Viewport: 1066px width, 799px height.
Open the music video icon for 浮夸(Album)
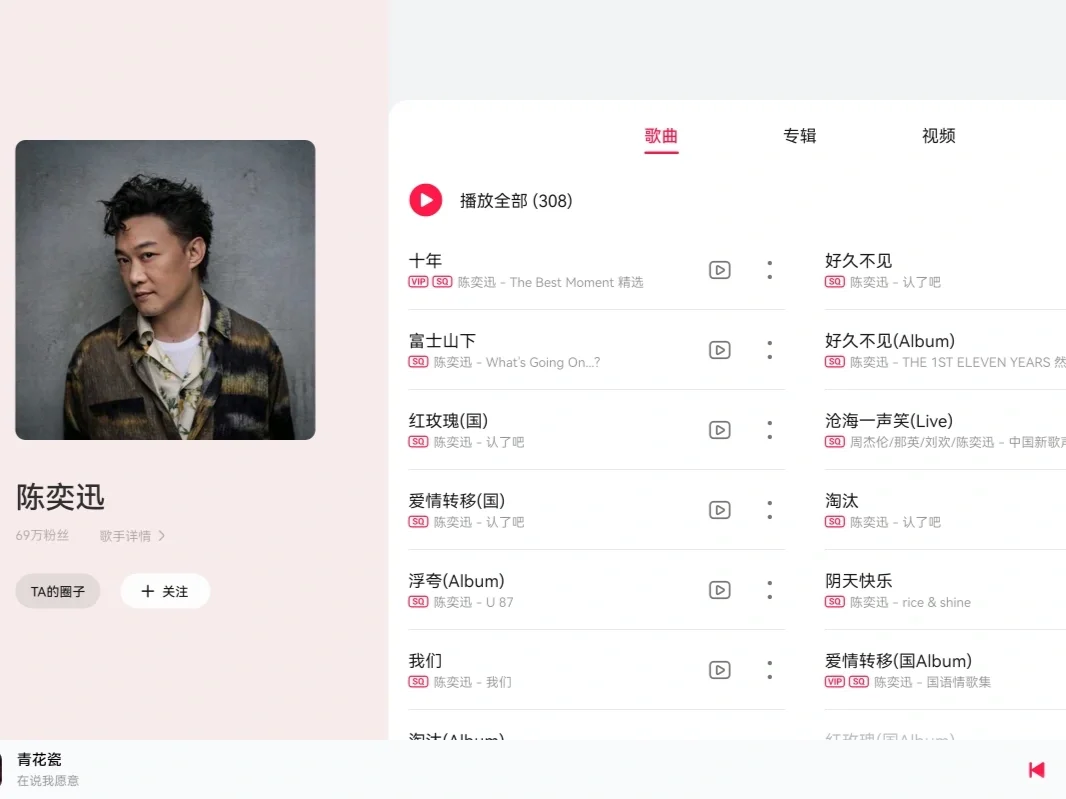[719, 590]
